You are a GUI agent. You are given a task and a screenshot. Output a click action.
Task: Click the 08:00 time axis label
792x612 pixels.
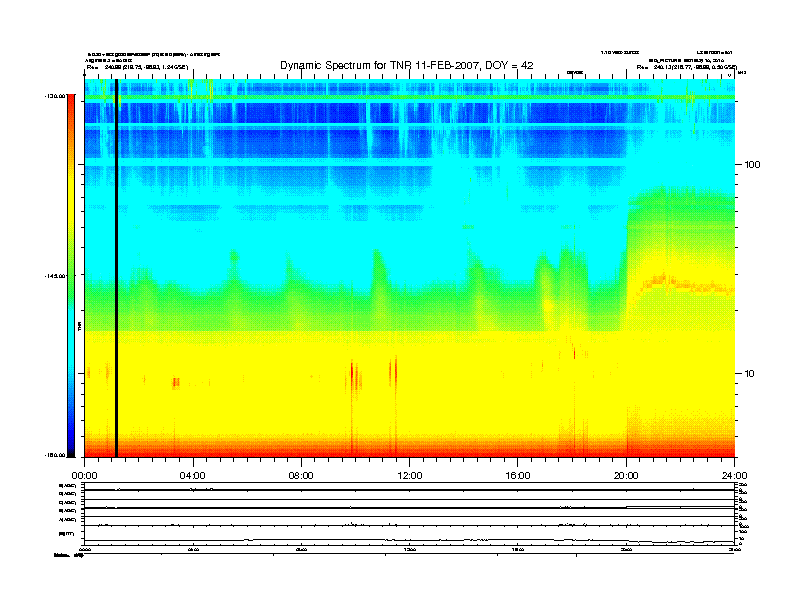[x=301, y=476]
